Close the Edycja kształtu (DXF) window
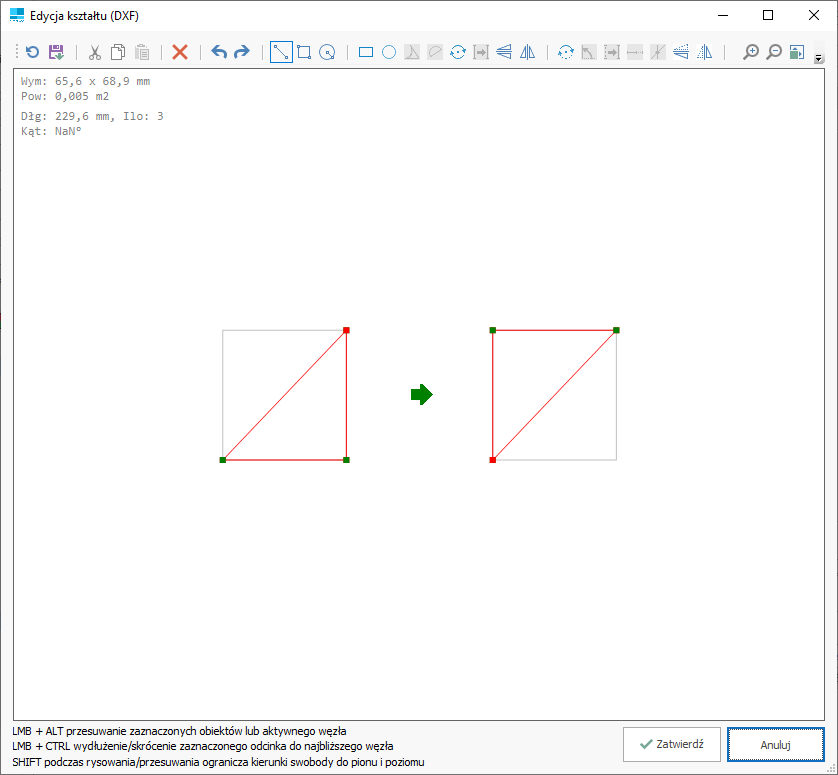The width and height of the screenshot is (838, 775). pyautogui.click(x=814, y=15)
